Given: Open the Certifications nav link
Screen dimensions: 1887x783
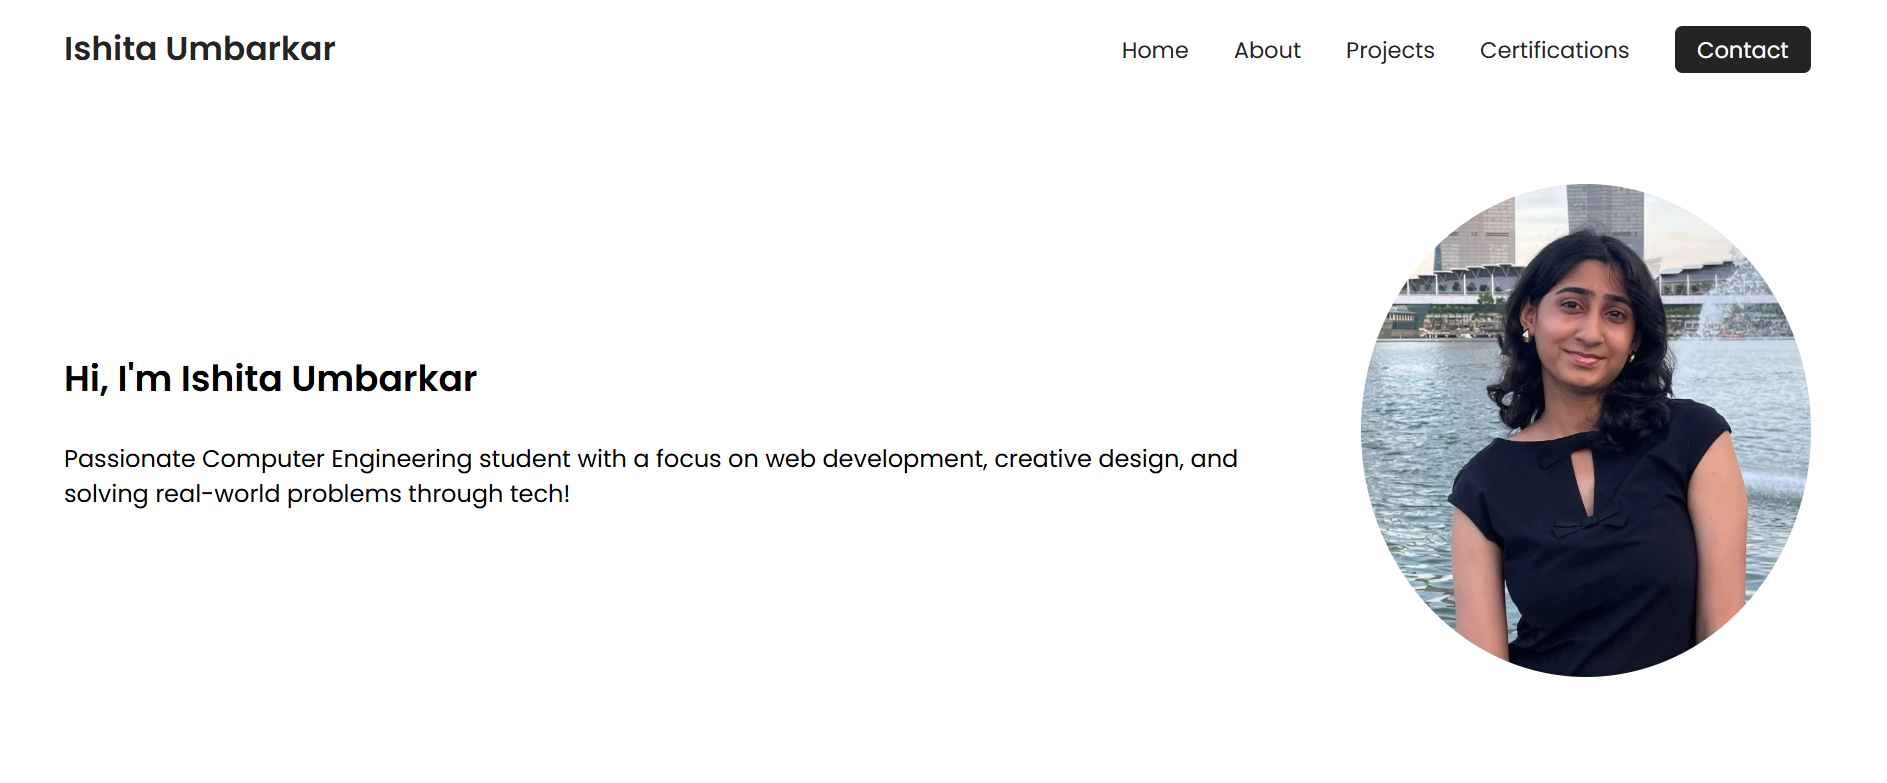Looking at the screenshot, I should point(1554,50).
